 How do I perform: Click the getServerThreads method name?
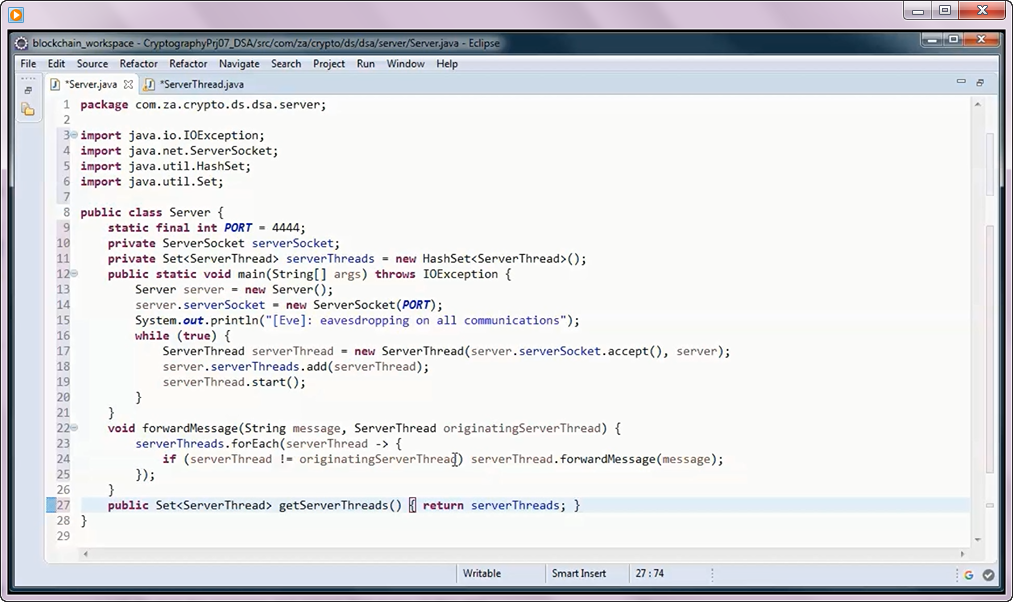tap(333, 505)
